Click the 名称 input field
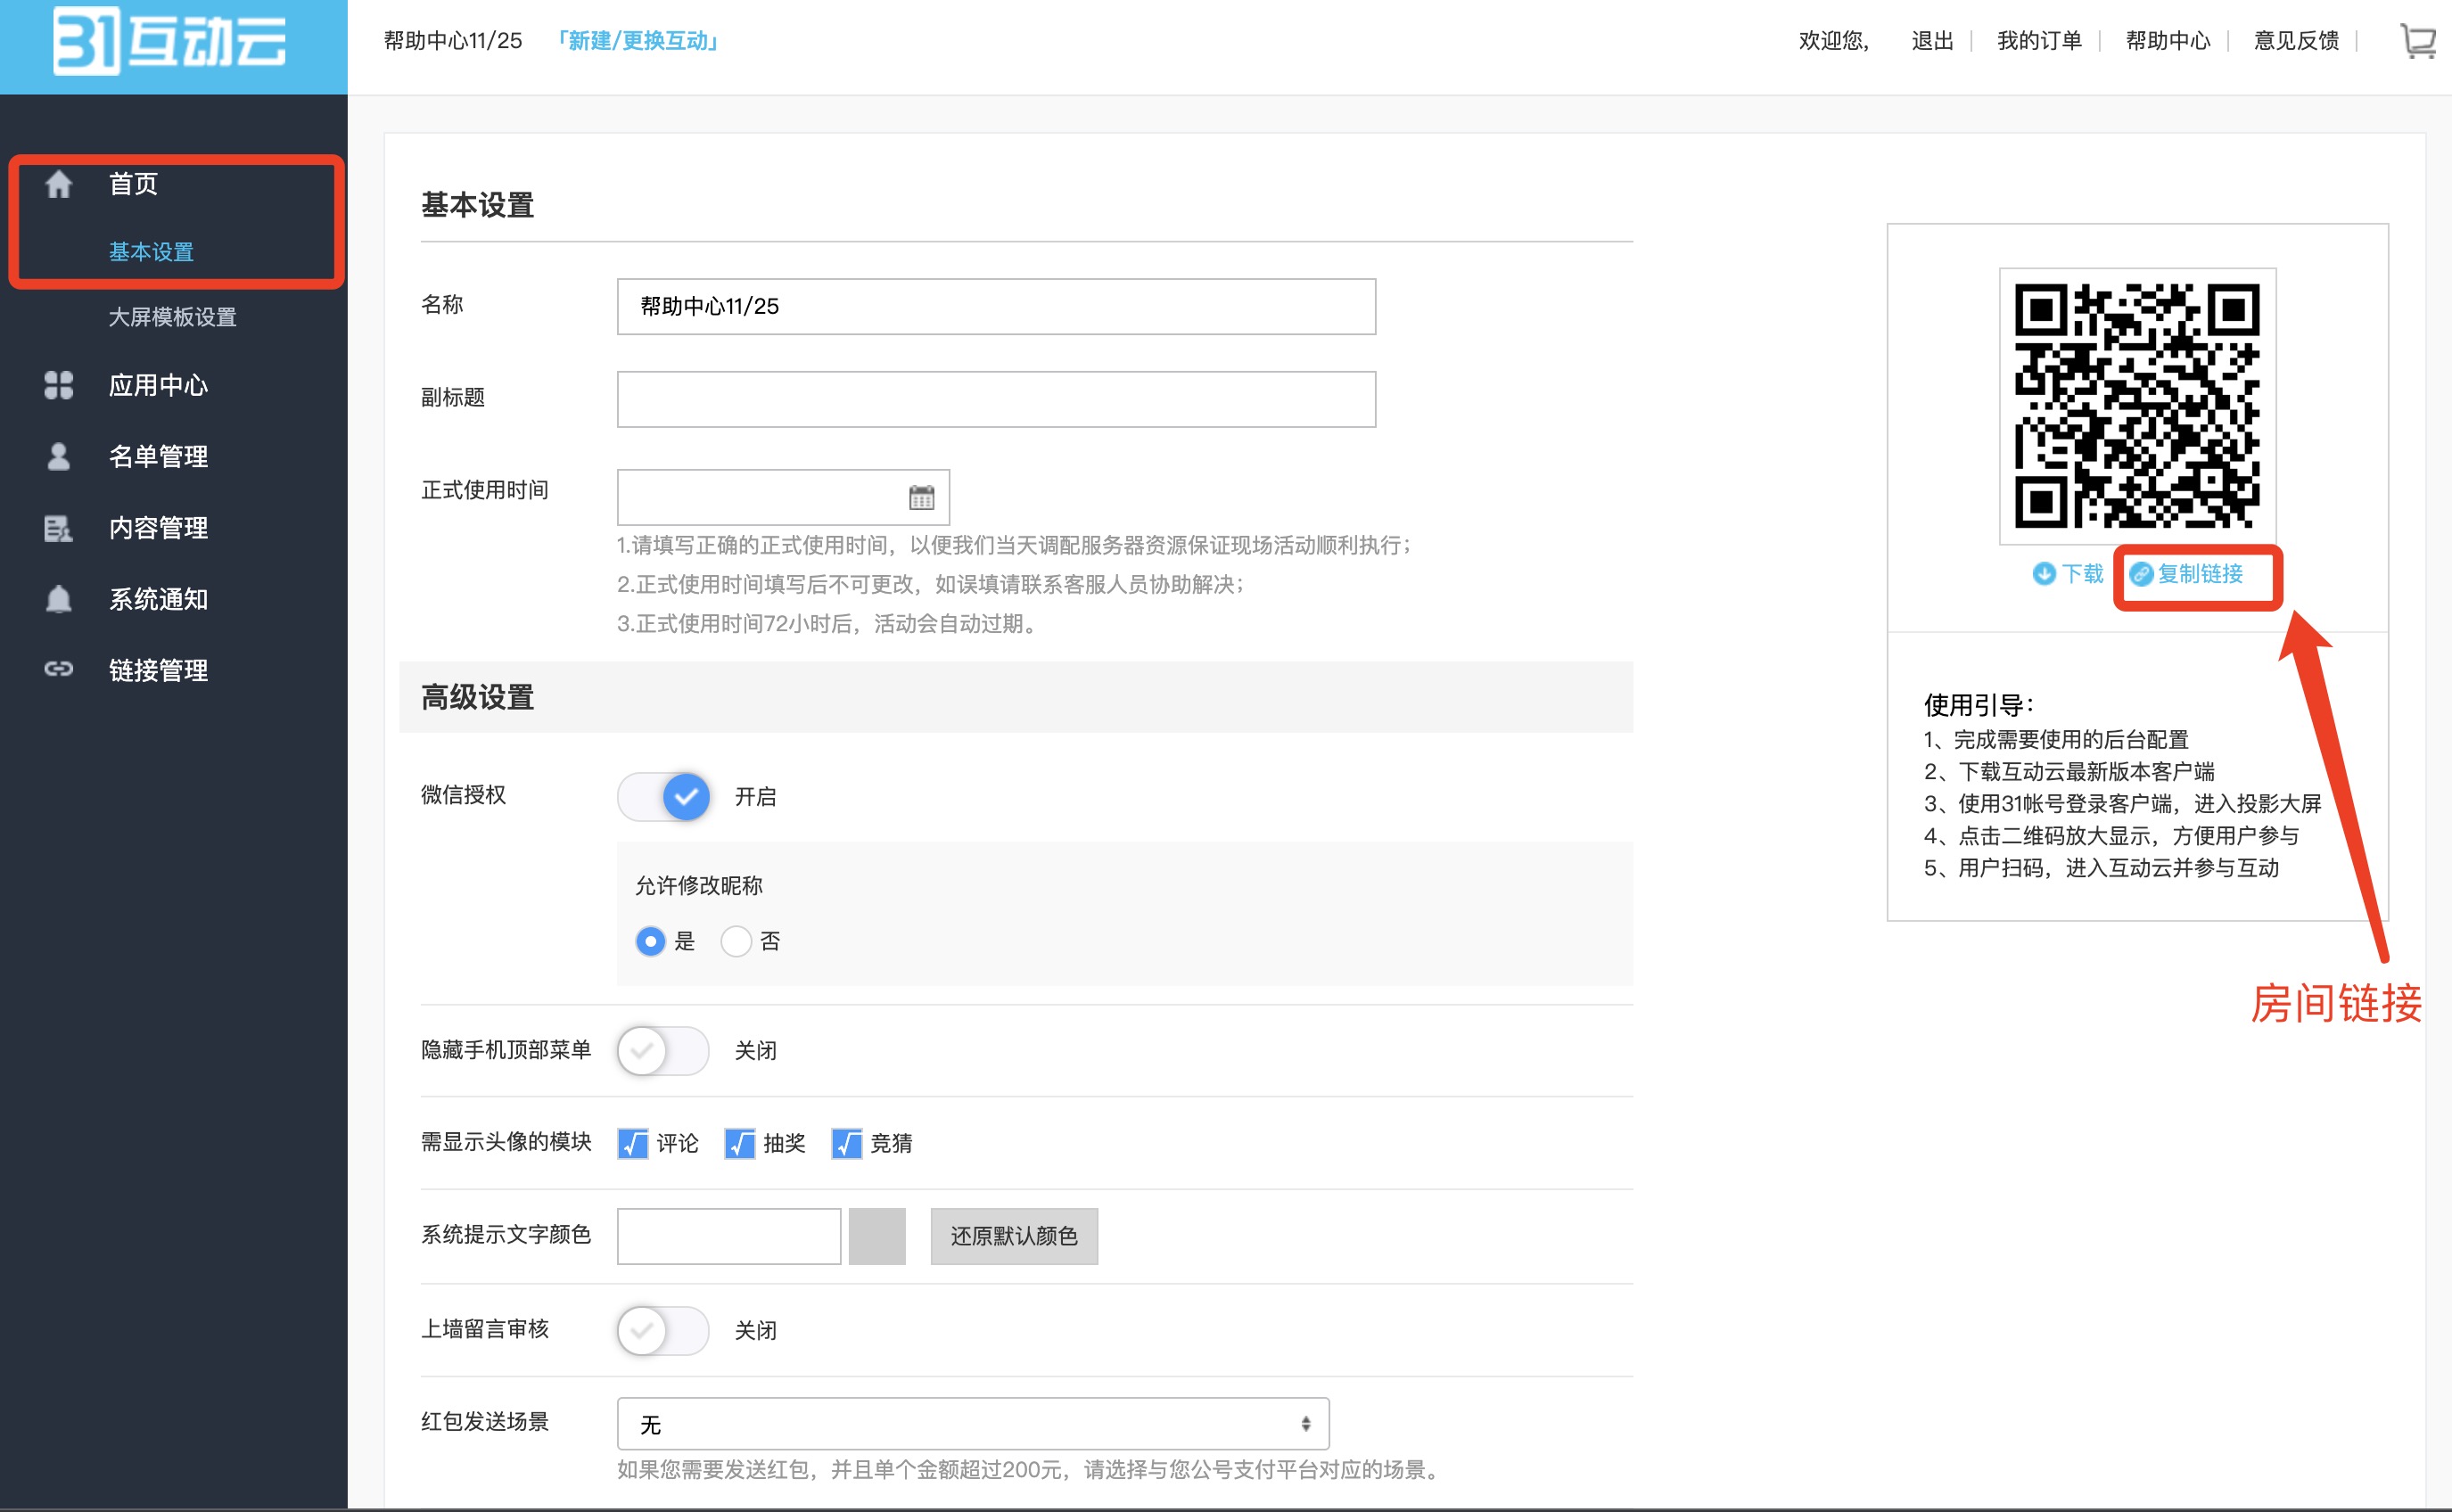This screenshot has height=1512, width=2452. tap(996, 306)
